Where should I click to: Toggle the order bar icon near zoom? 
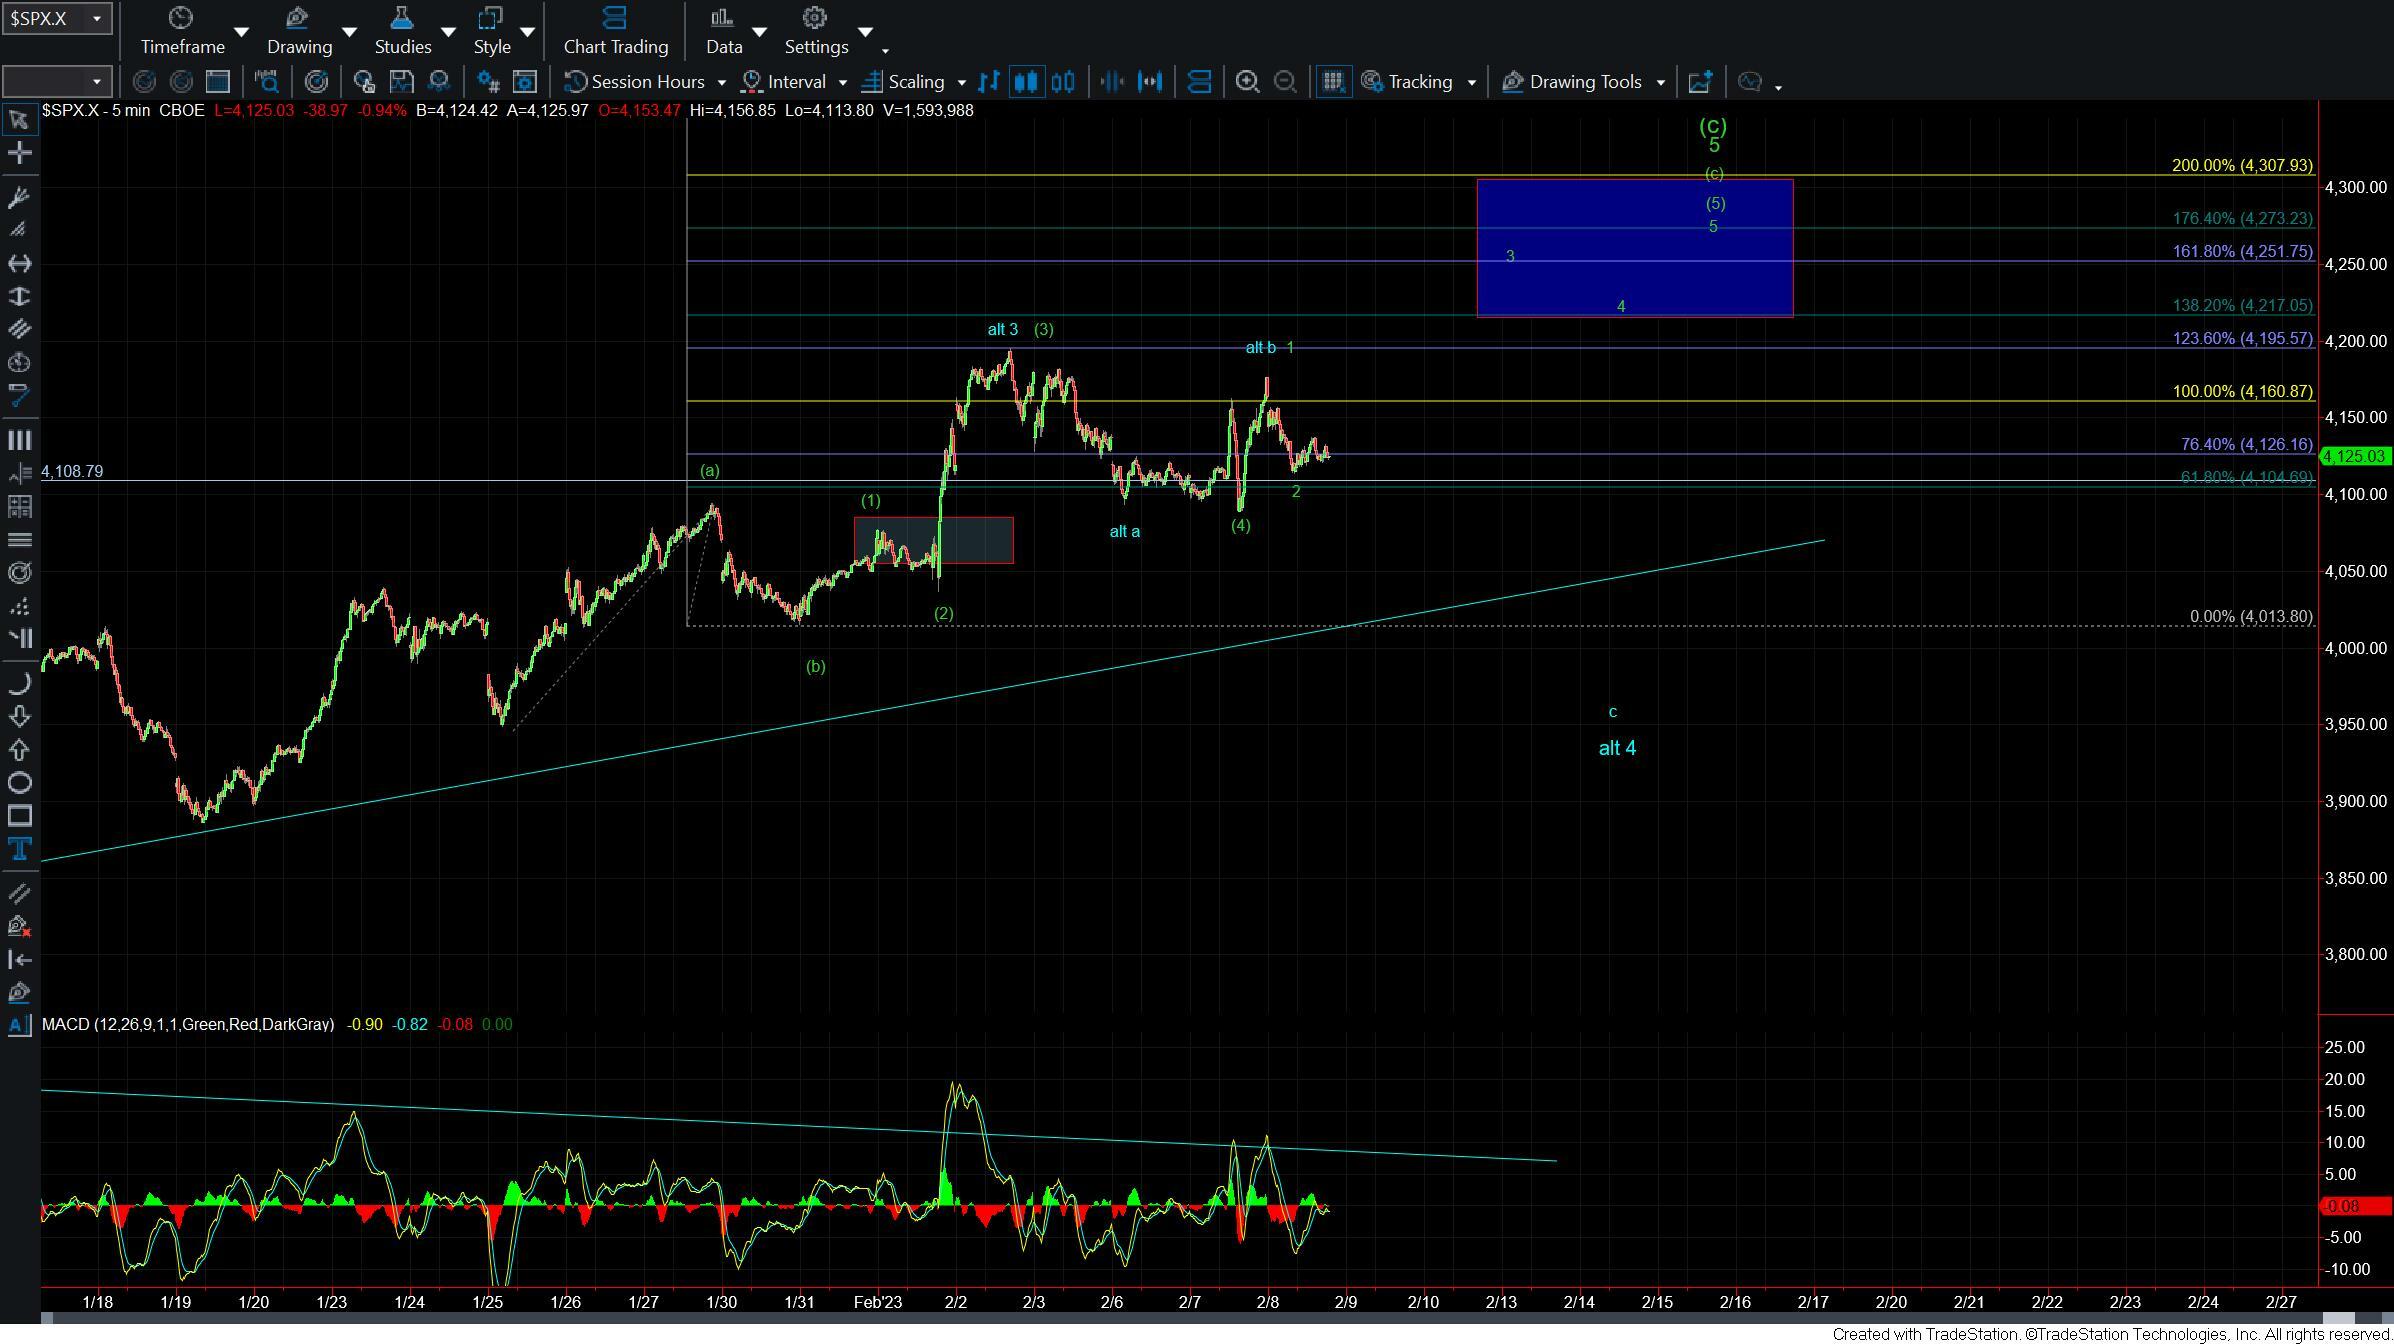[x=1199, y=82]
